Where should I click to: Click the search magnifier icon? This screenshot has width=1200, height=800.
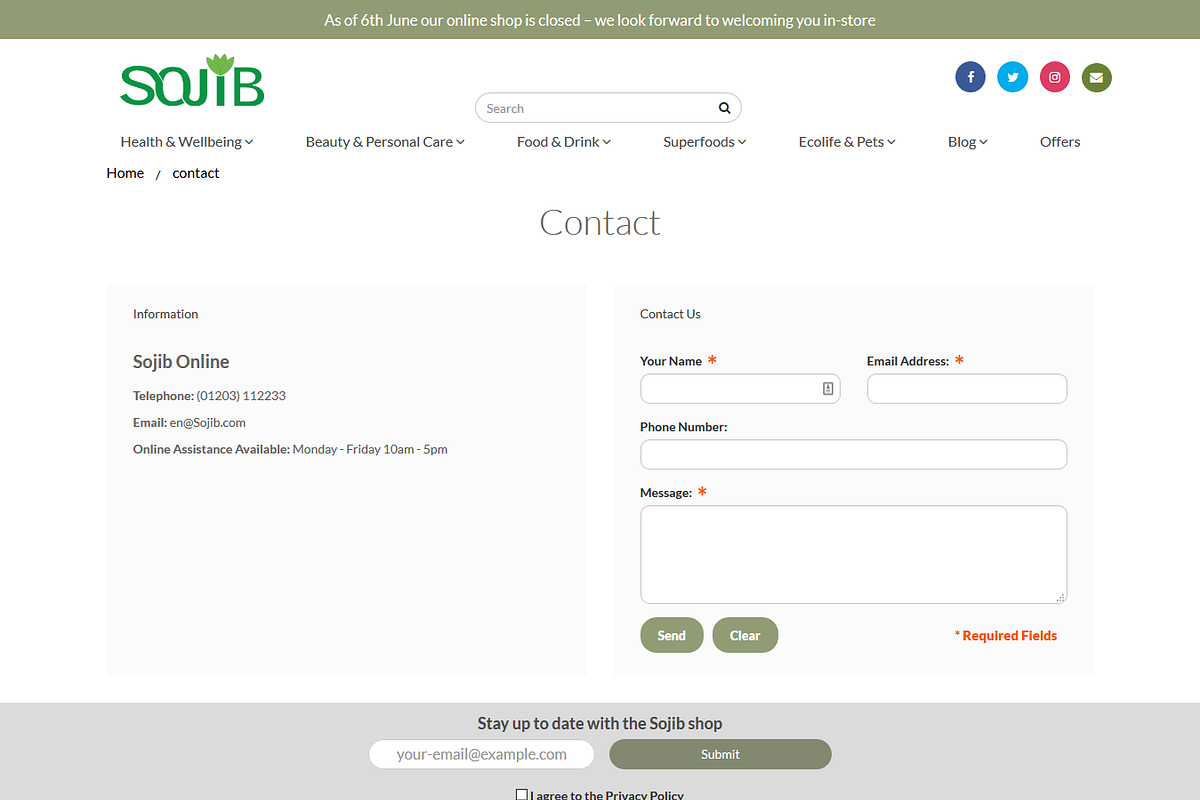[x=724, y=108]
